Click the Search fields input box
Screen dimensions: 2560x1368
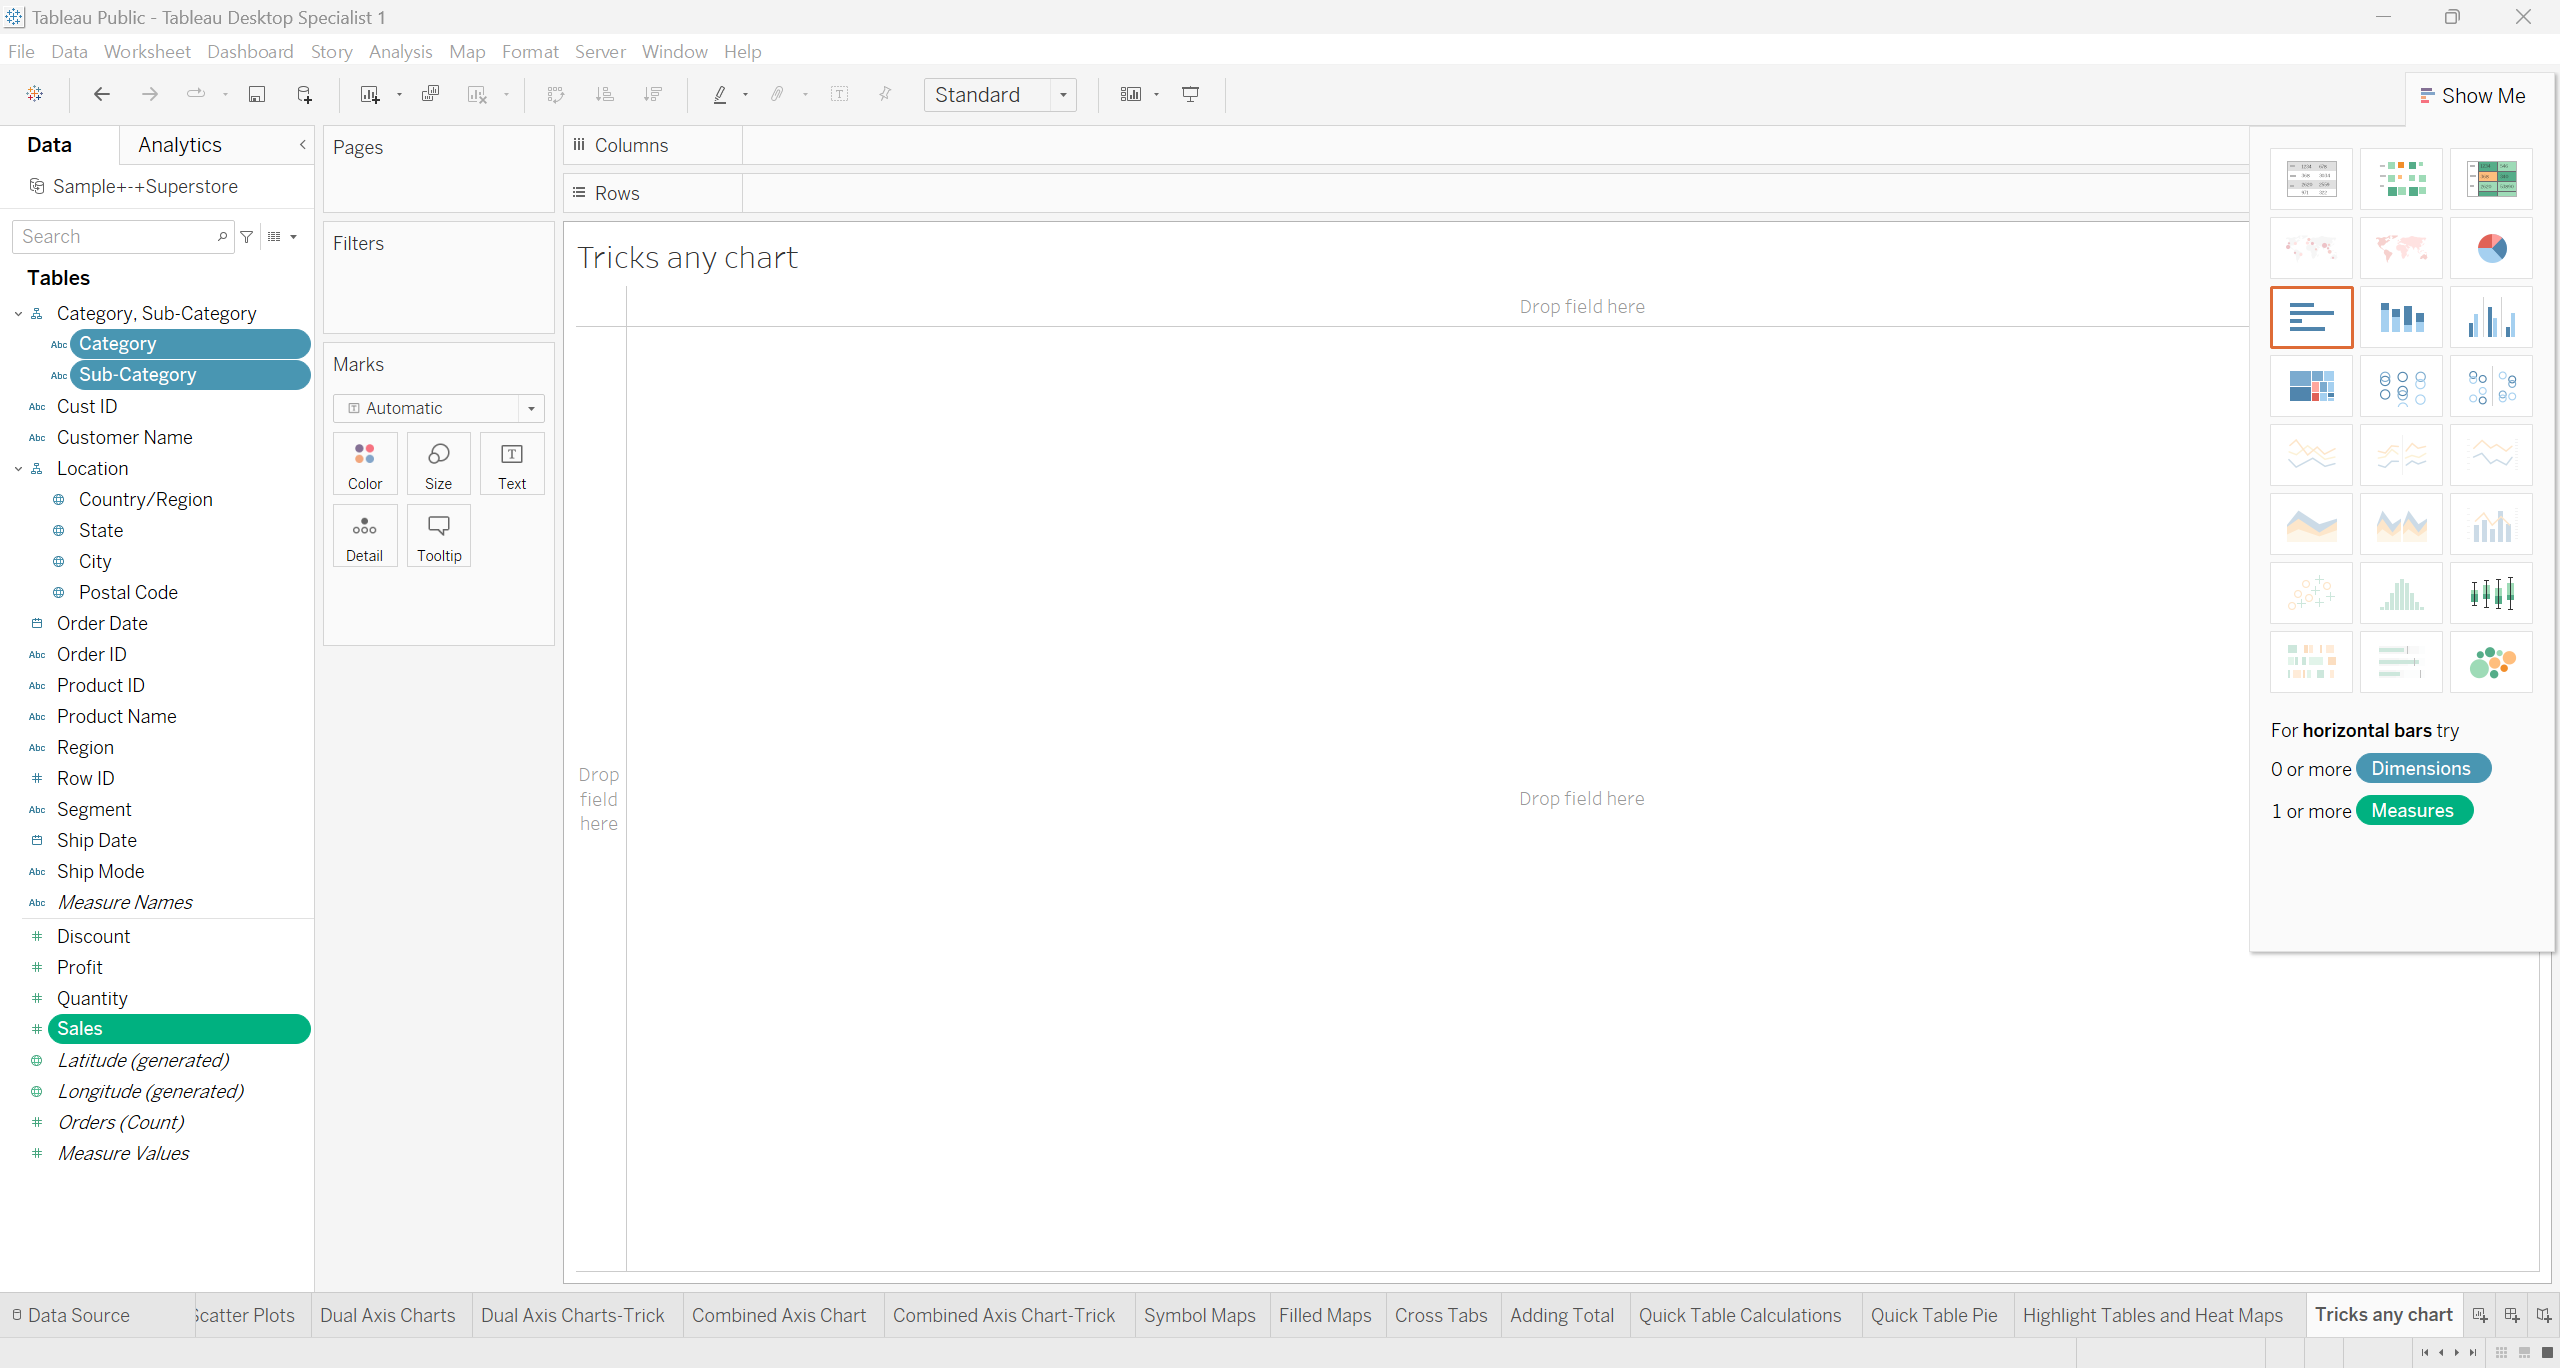click(115, 237)
